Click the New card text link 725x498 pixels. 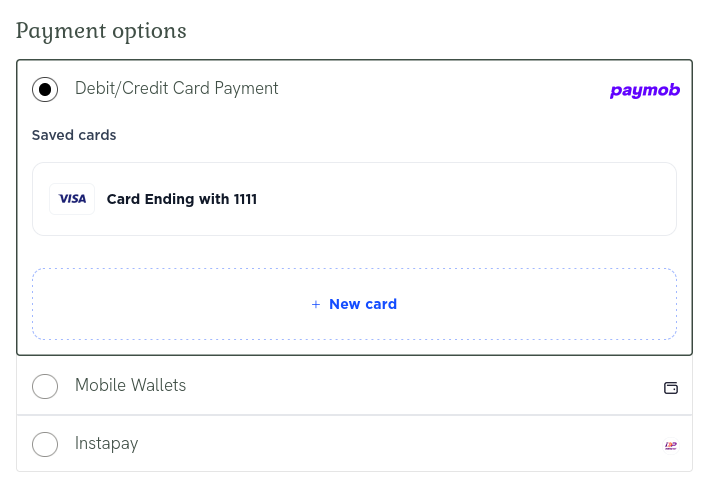pyautogui.click(x=363, y=304)
